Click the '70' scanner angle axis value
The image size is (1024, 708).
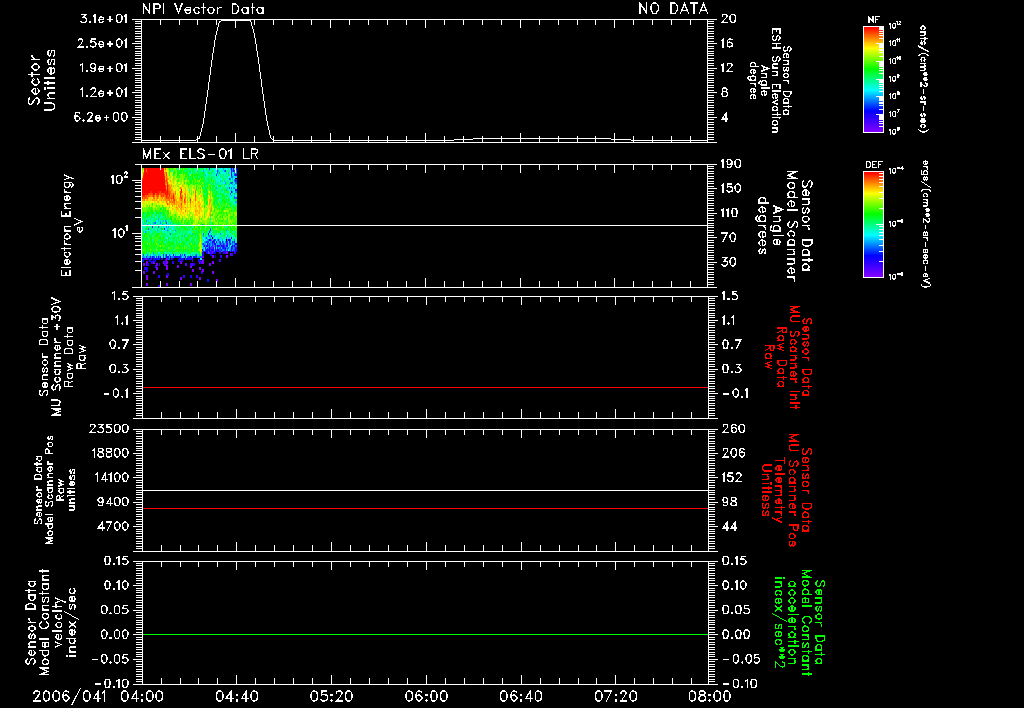(728, 238)
